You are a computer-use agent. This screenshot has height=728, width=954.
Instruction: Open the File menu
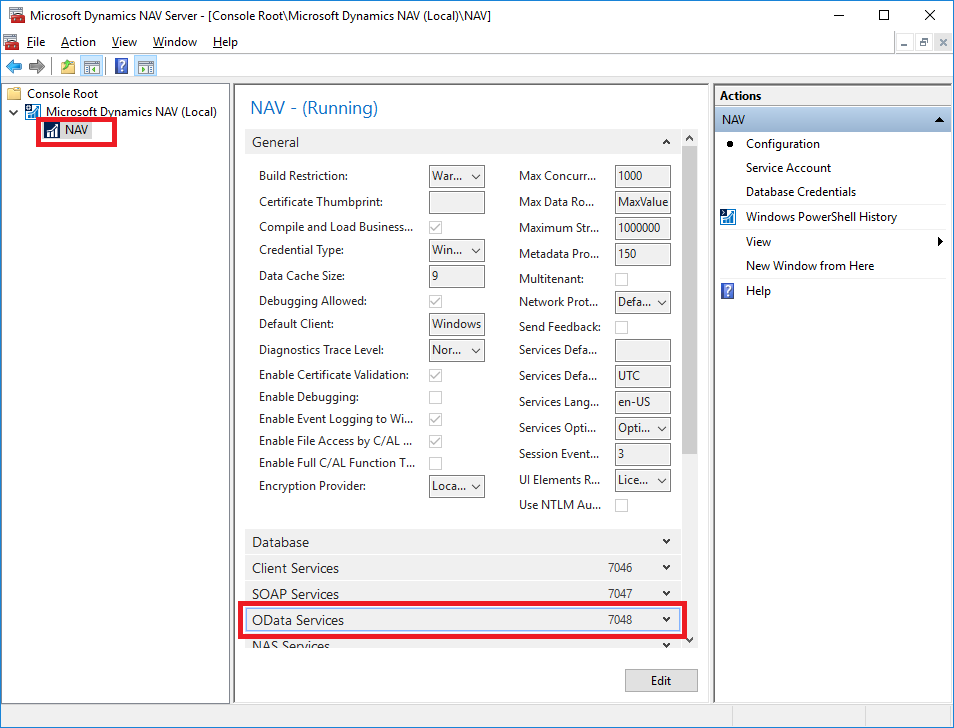pyautogui.click(x=36, y=42)
